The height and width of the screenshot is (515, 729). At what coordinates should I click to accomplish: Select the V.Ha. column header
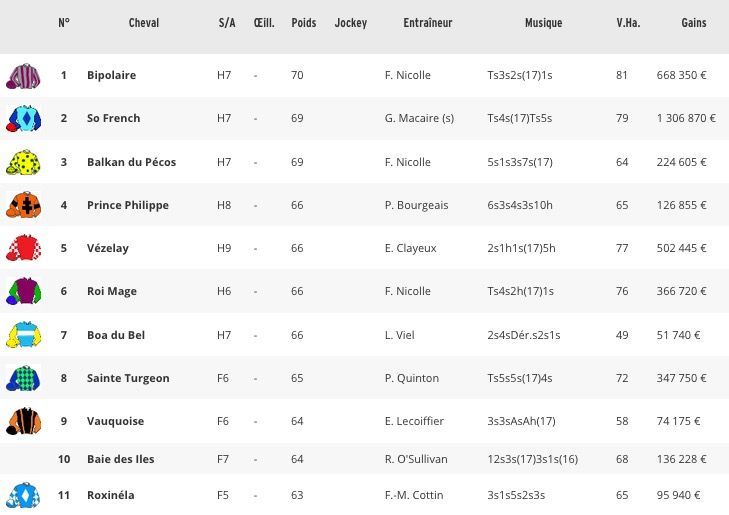point(628,23)
